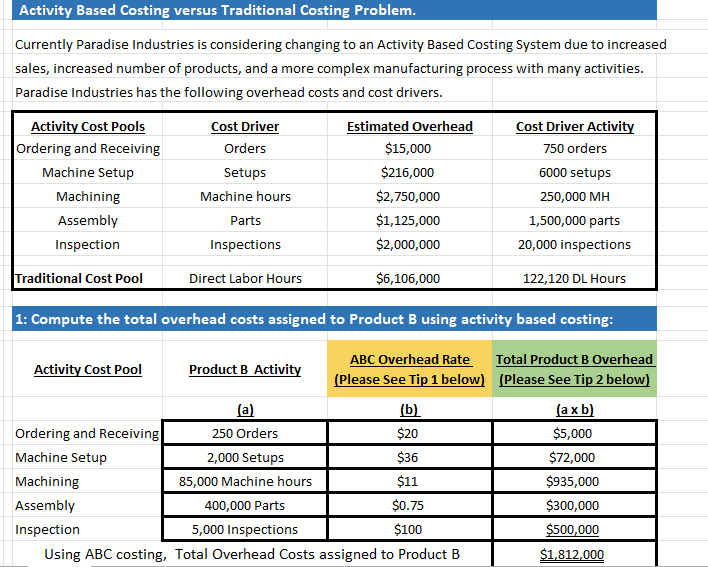
Task: Click the '1,500,000 parts' cell
Action: coord(574,220)
